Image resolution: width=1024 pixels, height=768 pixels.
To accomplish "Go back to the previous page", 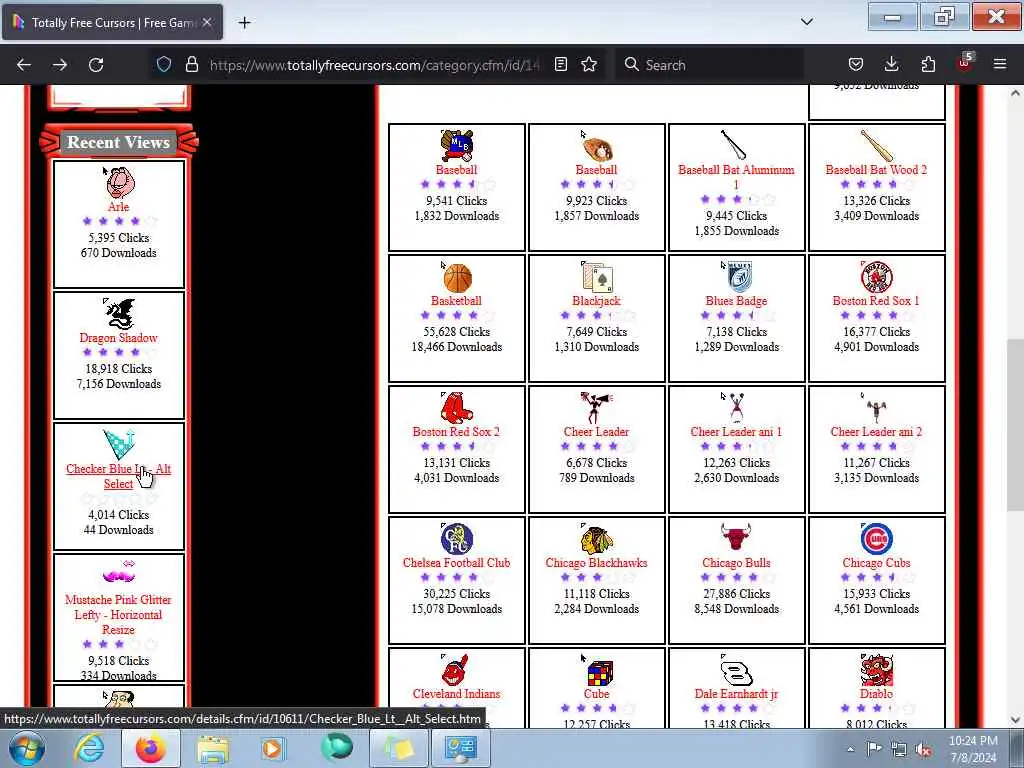I will (x=24, y=65).
